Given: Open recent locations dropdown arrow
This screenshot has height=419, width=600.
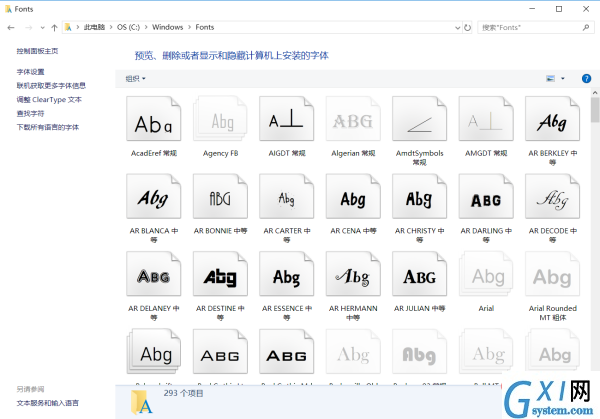Looking at the screenshot, I should pyautogui.click(x=42, y=28).
